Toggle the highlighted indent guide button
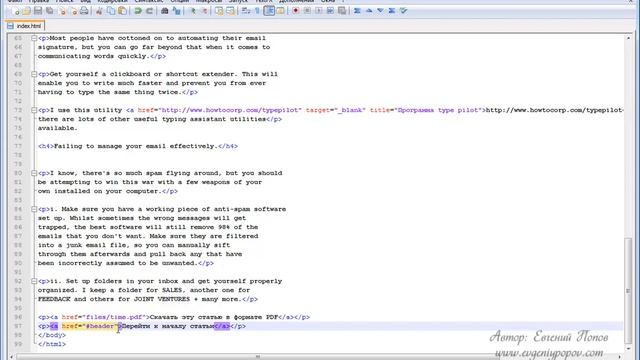640x360 pixels. click(x=269, y=11)
